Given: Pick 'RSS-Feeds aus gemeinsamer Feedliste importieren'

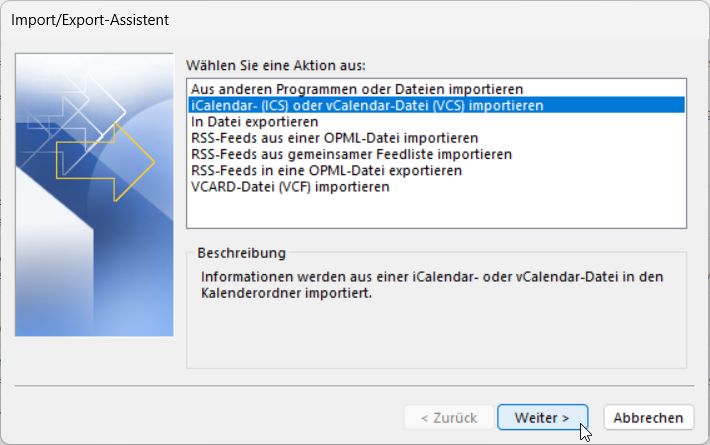Looking at the screenshot, I should coord(351,154).
